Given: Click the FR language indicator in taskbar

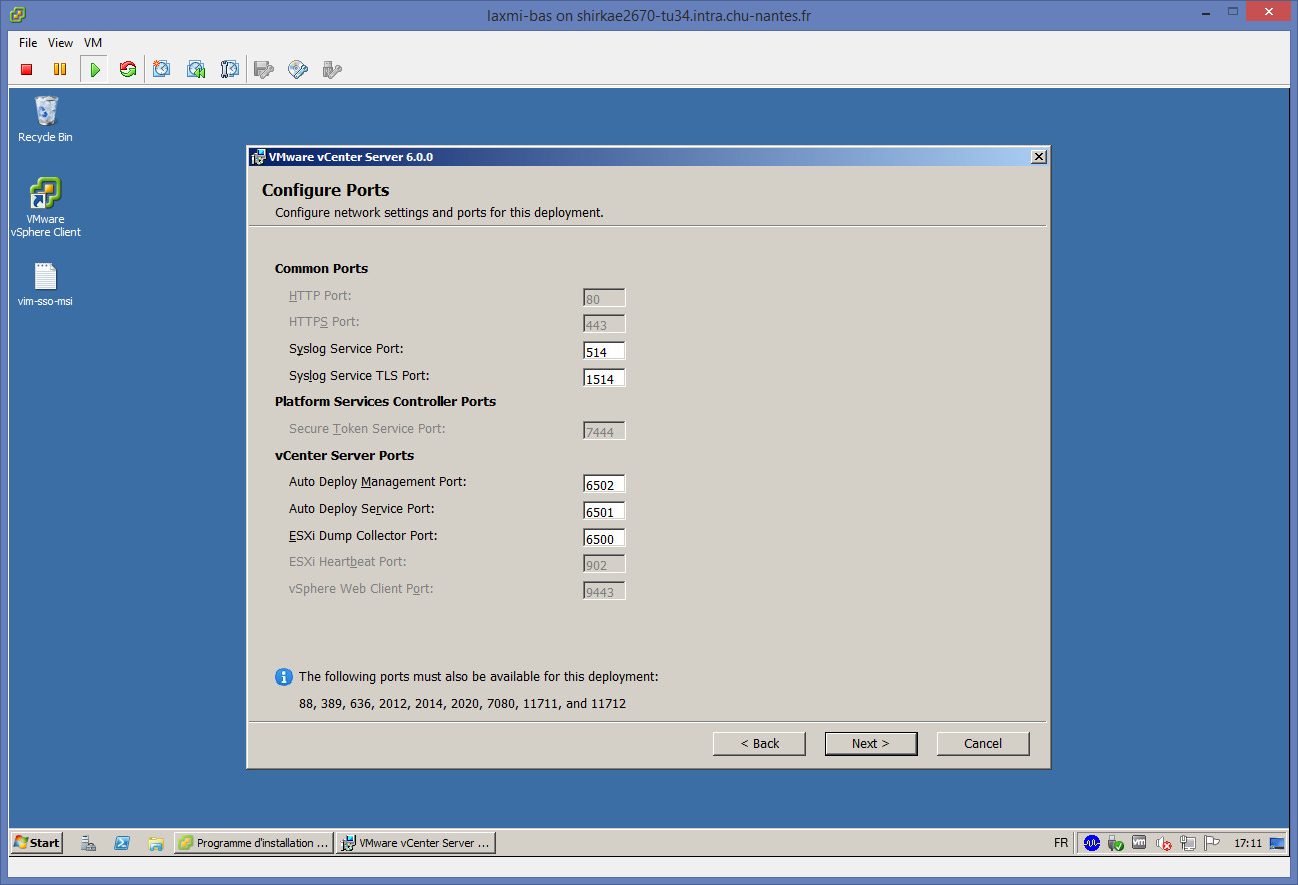Looking at the screenshot, I should pos(1061,843).
